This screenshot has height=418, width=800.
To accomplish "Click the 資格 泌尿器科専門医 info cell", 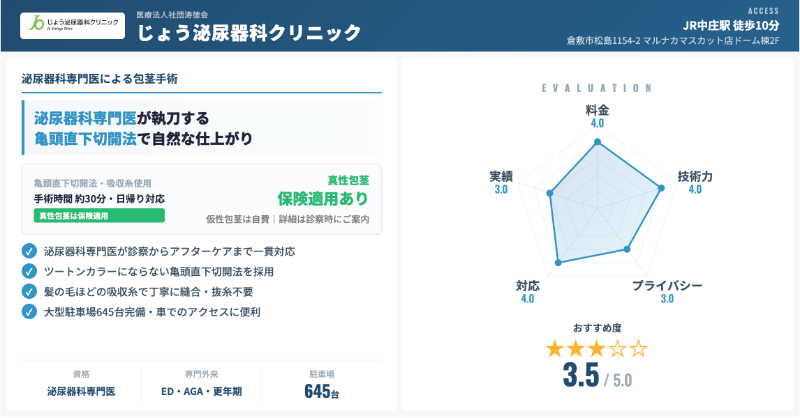I will coord(81,384).
